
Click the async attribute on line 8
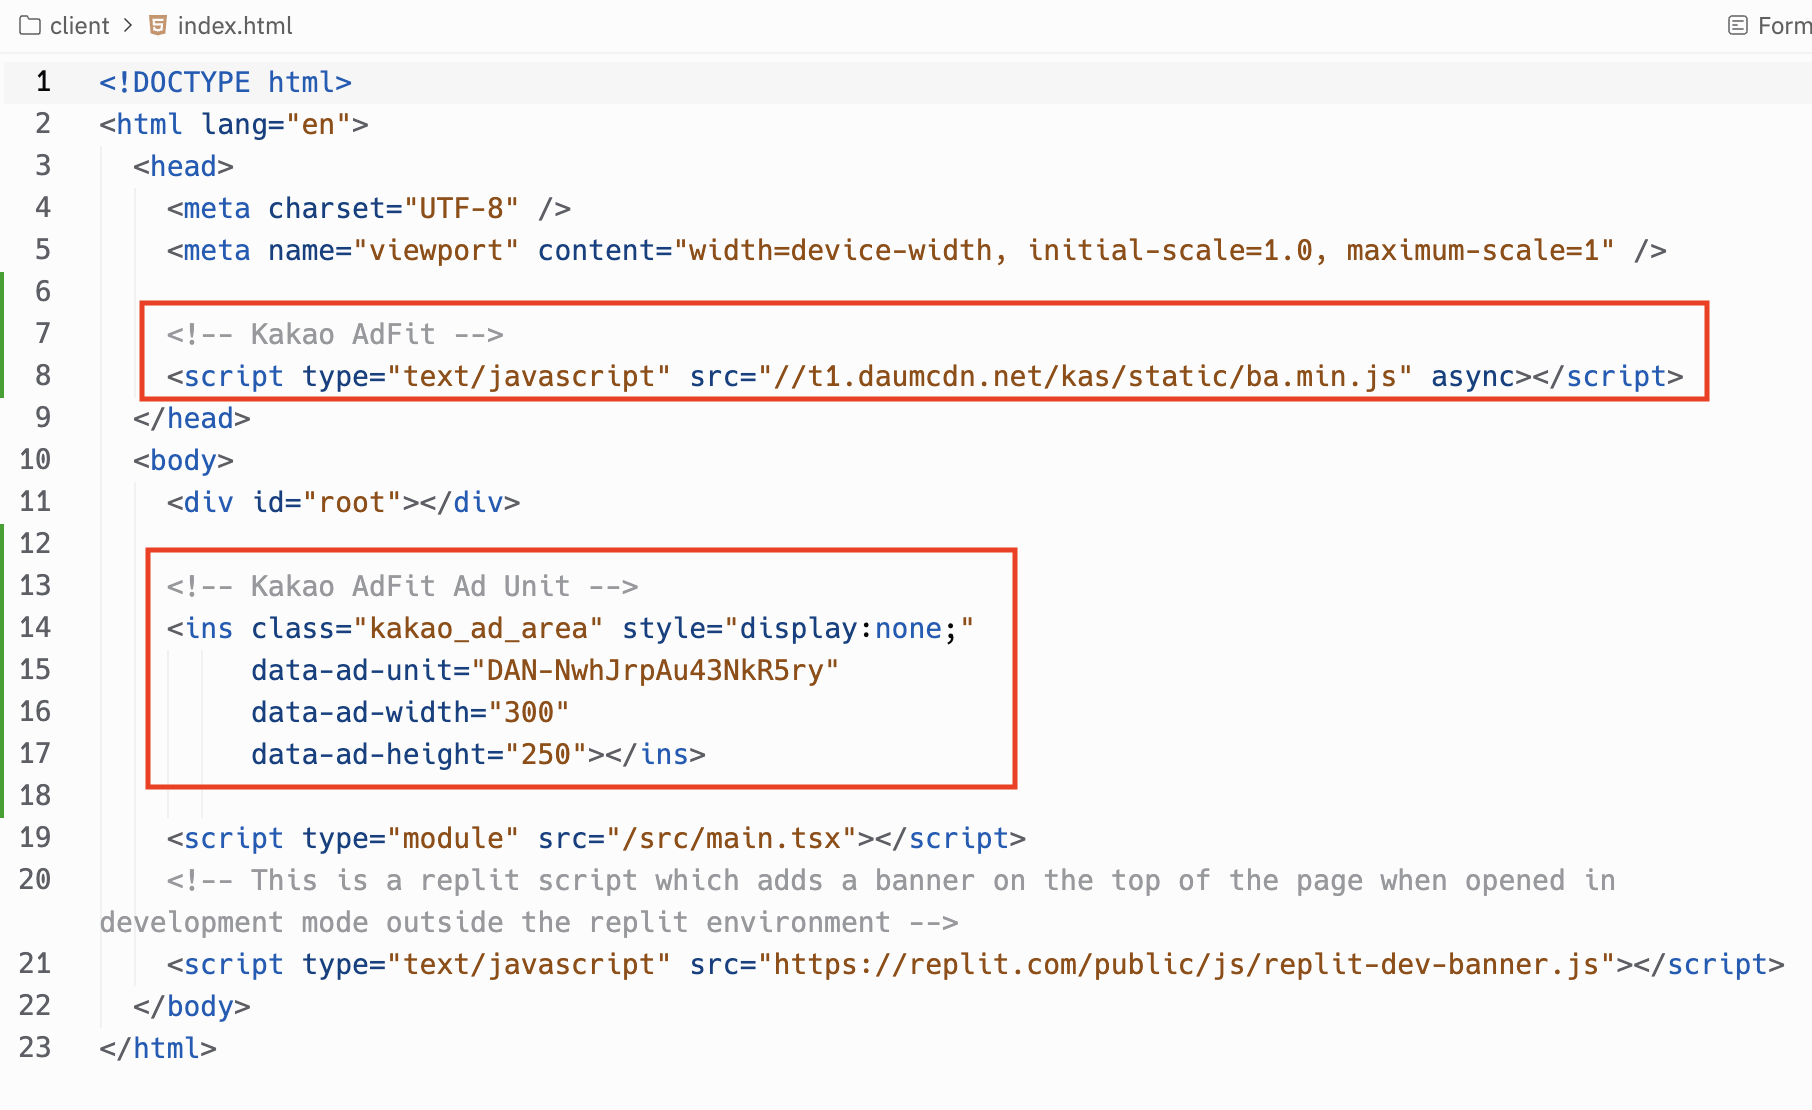pyautogui.click(x=1473, y=376)
